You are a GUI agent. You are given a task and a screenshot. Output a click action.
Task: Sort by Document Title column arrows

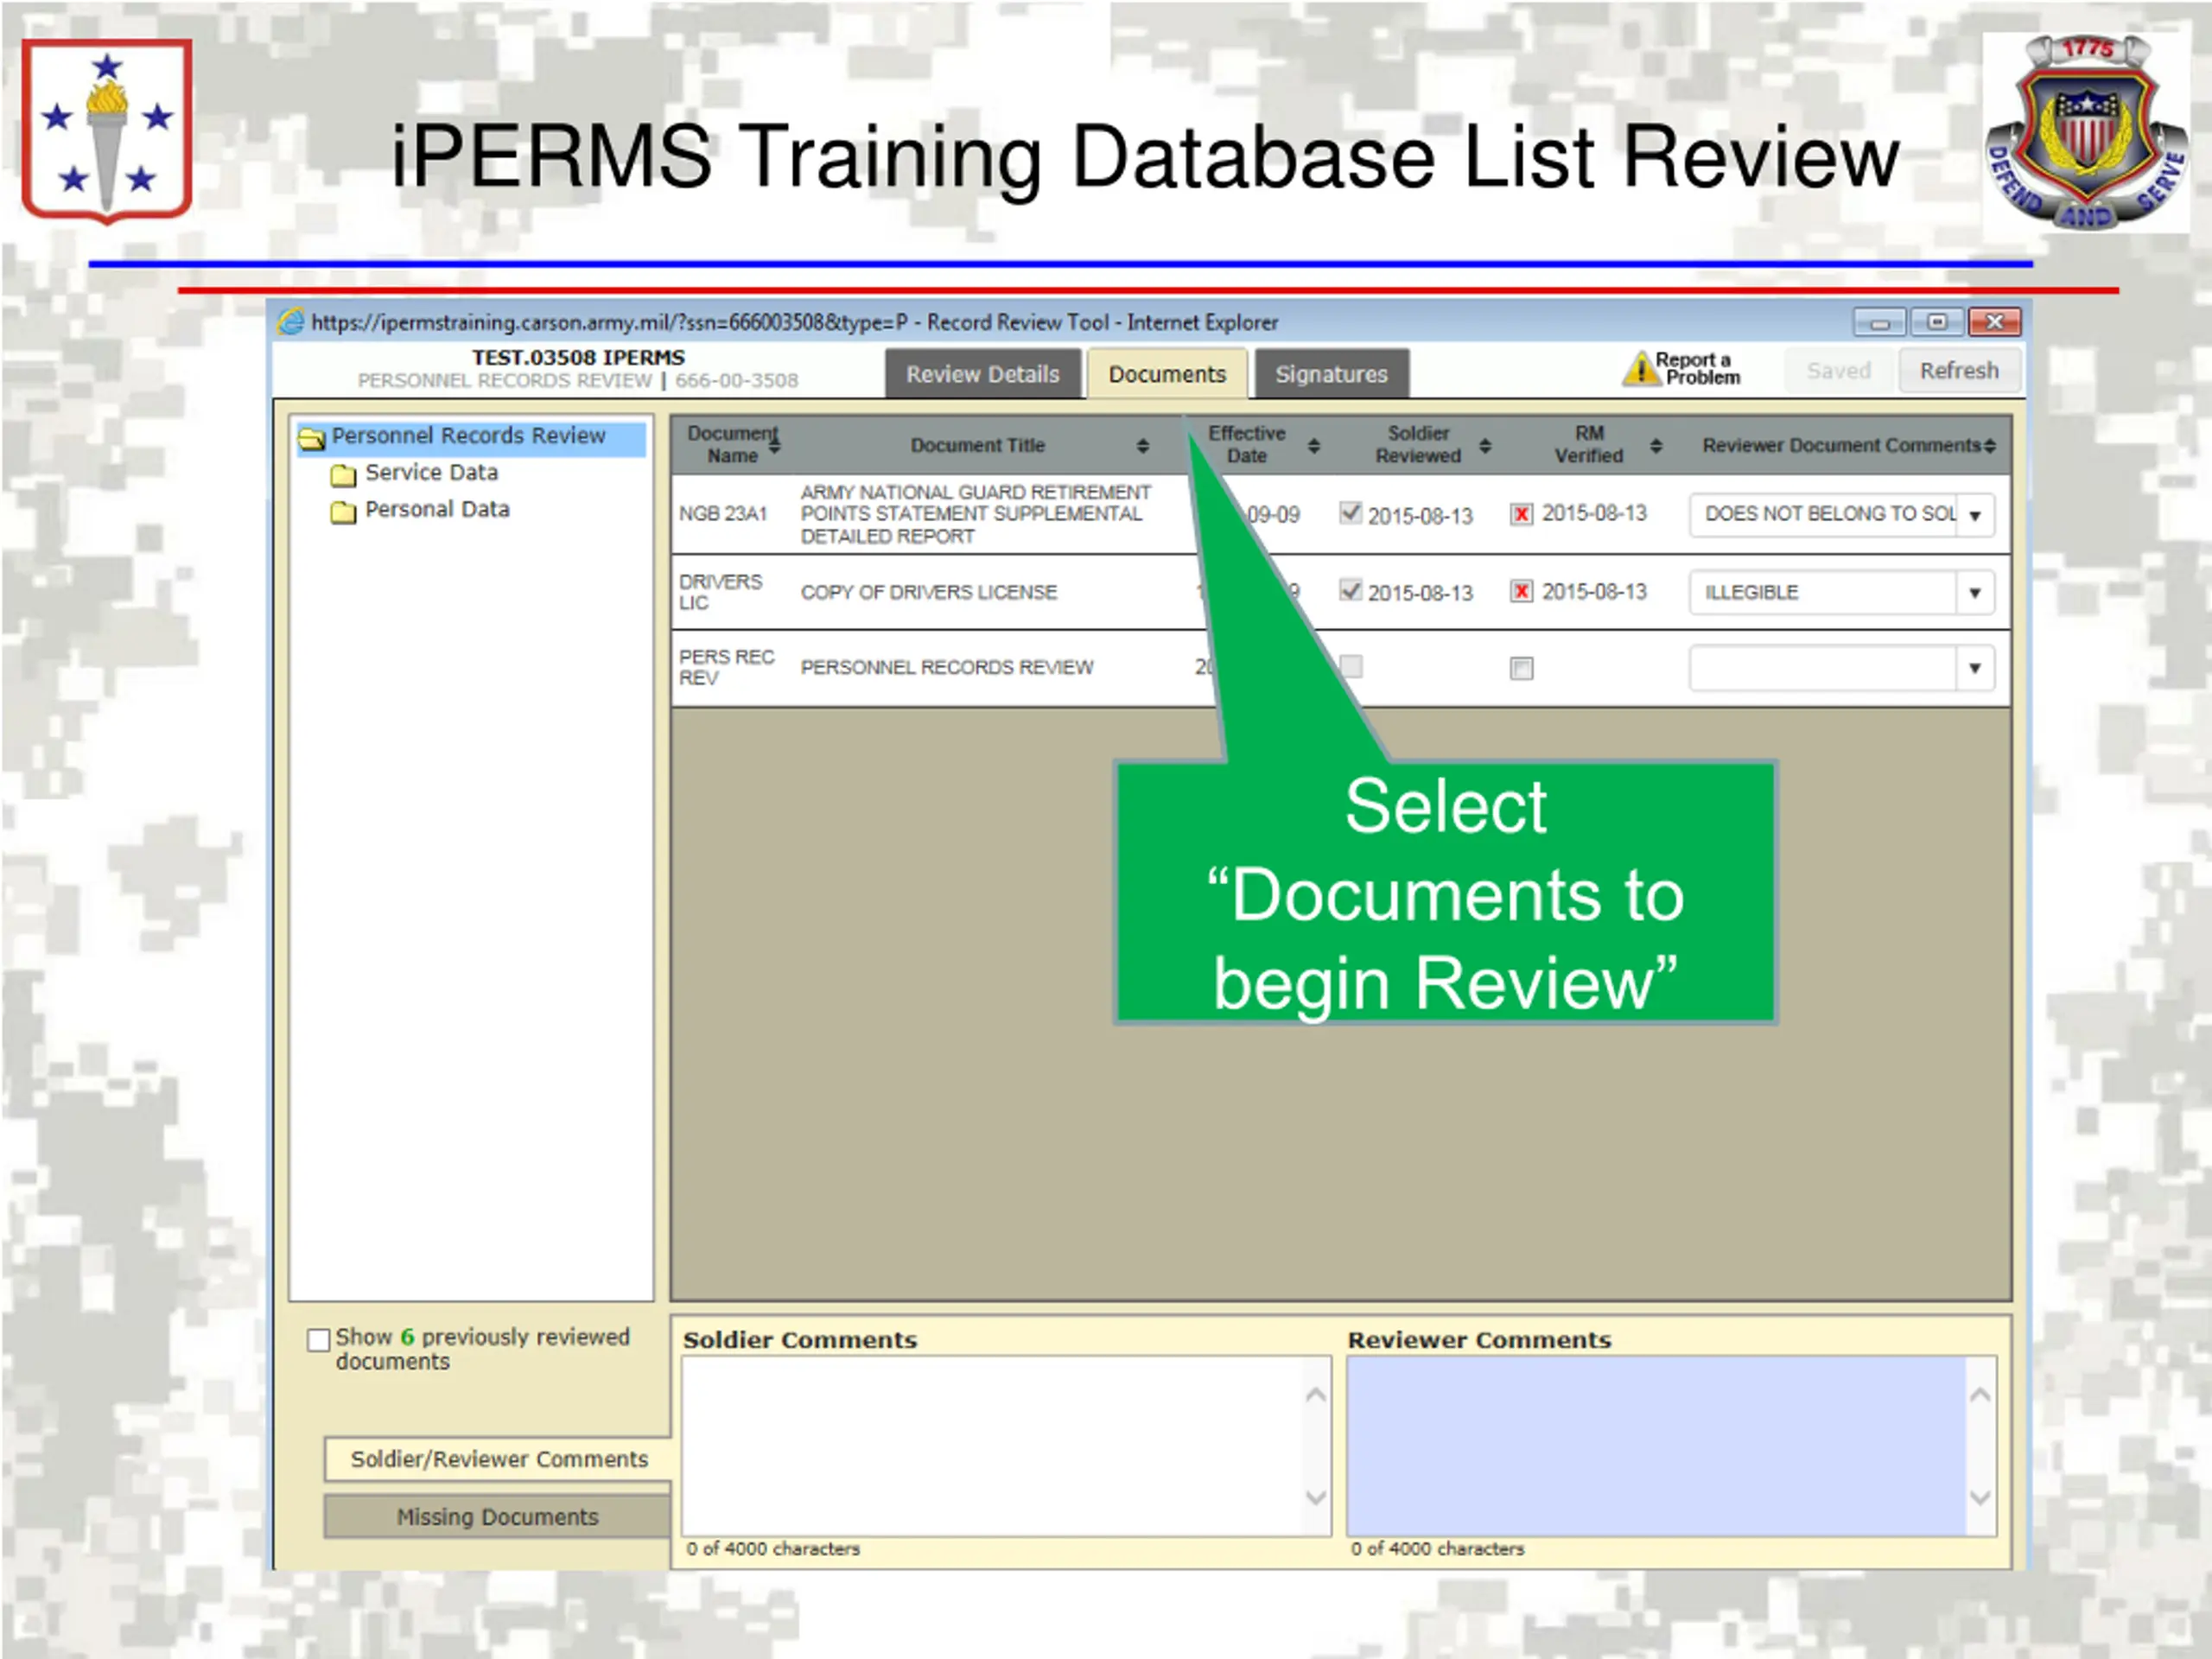[x=1143, y=446]
